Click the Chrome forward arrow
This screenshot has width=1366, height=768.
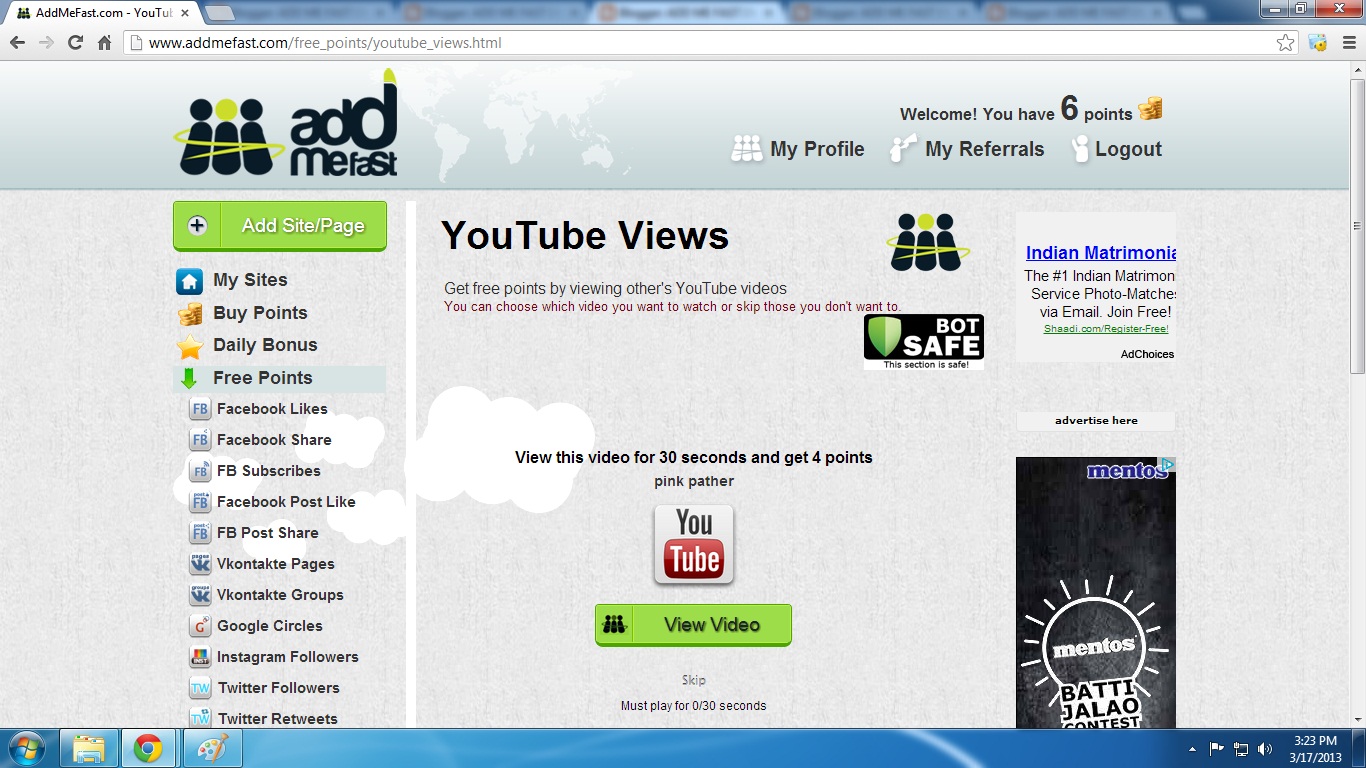click(46, 43)
